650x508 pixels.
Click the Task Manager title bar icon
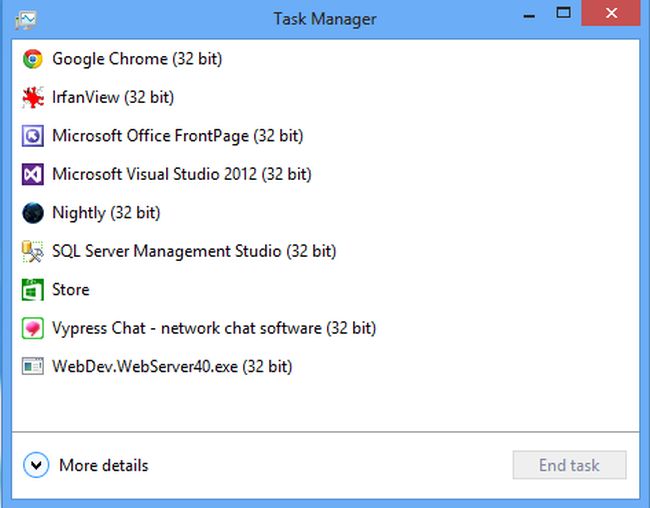[26, 20]
